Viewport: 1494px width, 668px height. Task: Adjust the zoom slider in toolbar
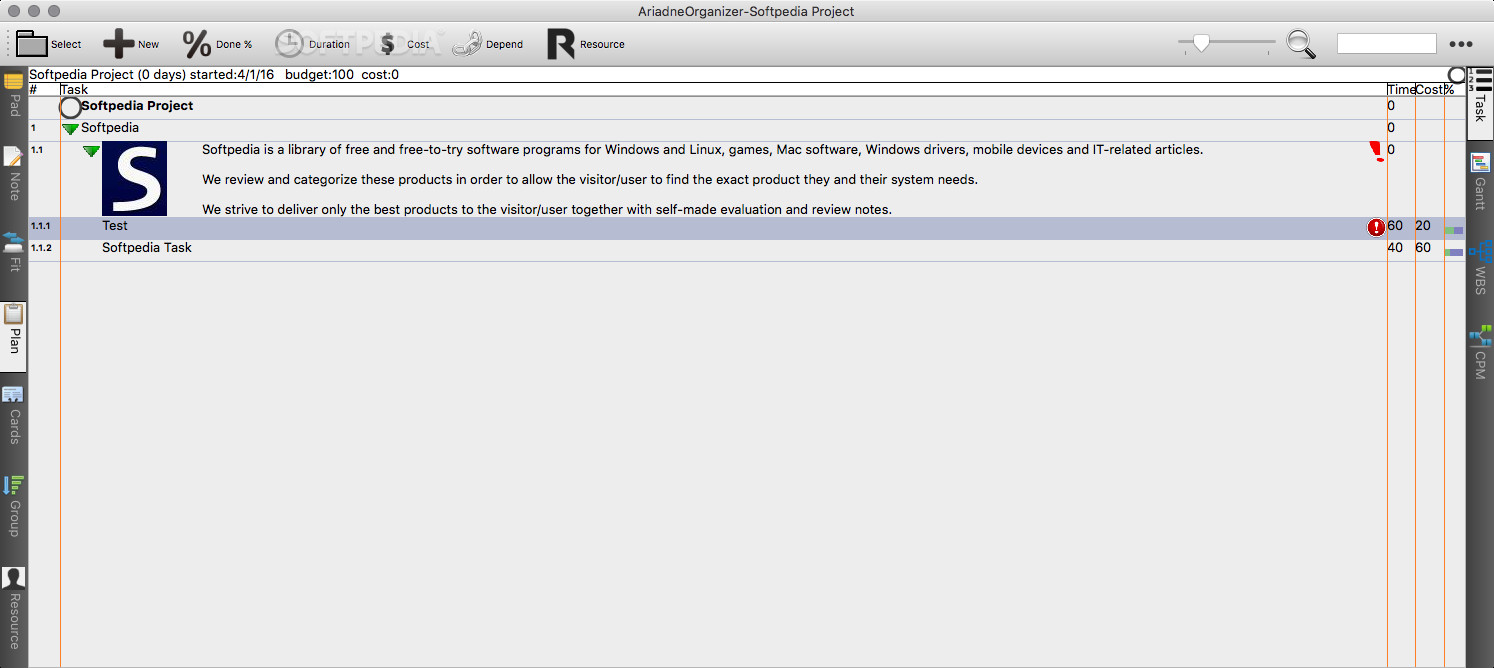pos(1201,42)
